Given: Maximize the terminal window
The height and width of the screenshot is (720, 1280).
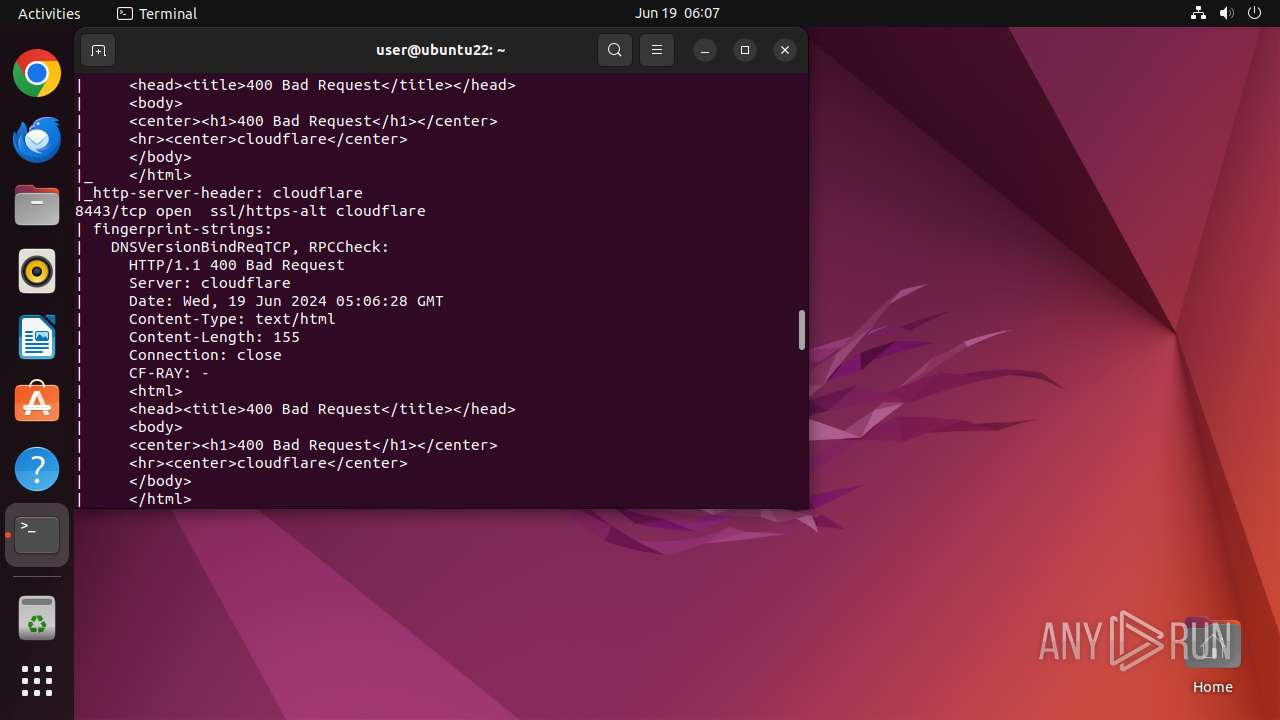Looking at the screenshot, I should coord(745,50).
